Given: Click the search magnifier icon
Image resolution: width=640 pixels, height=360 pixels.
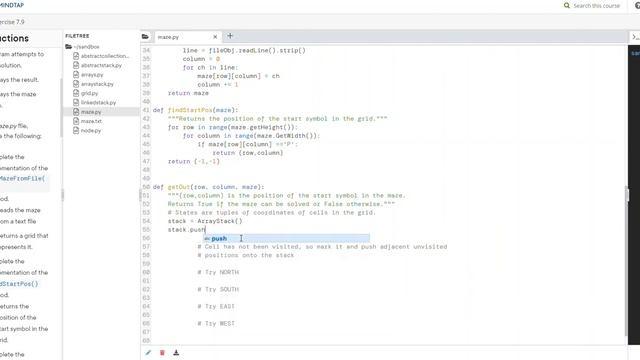Looking at the screenshot, I should click(x=567, y=6).
